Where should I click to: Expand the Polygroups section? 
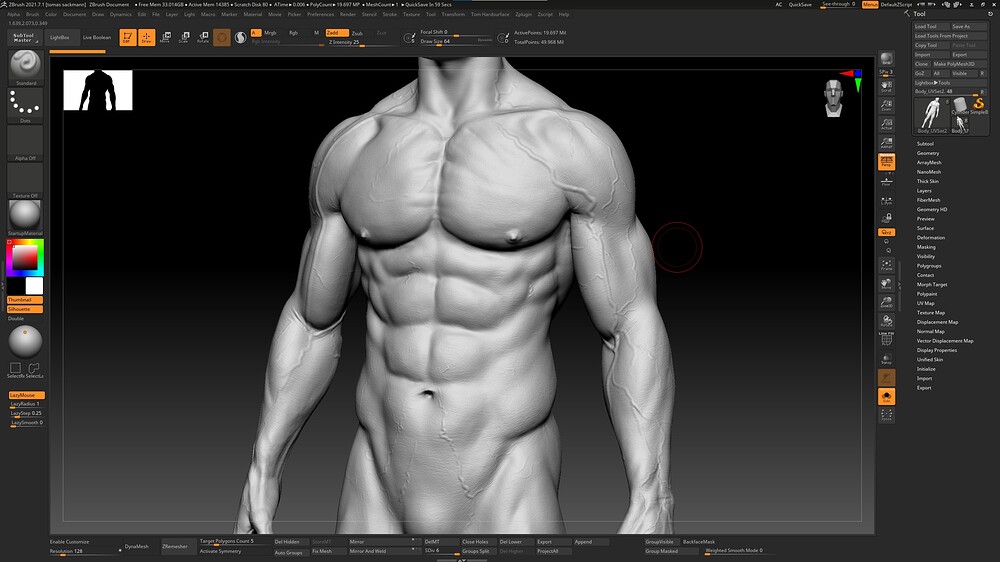[x=929, y=265]
